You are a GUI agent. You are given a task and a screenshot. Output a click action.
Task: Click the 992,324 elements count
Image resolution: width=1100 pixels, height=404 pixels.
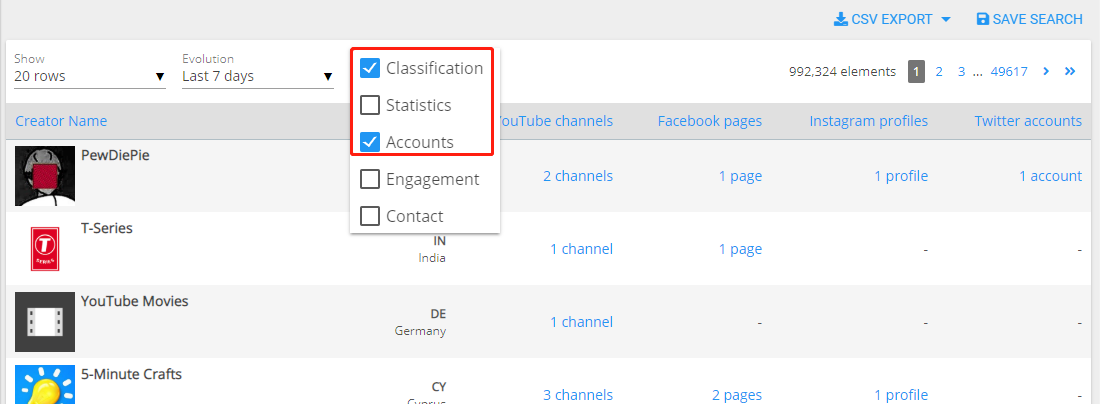click(x=843, y=72)
